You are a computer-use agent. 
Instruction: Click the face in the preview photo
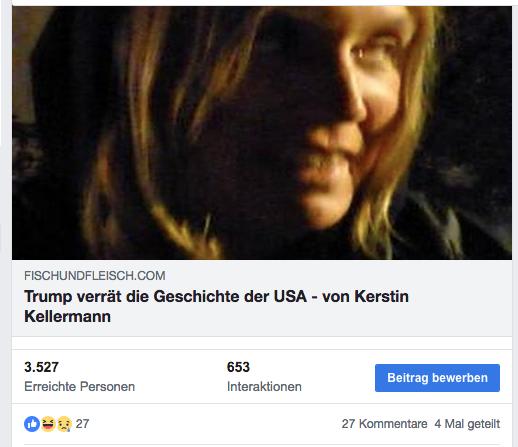(347, 117)
